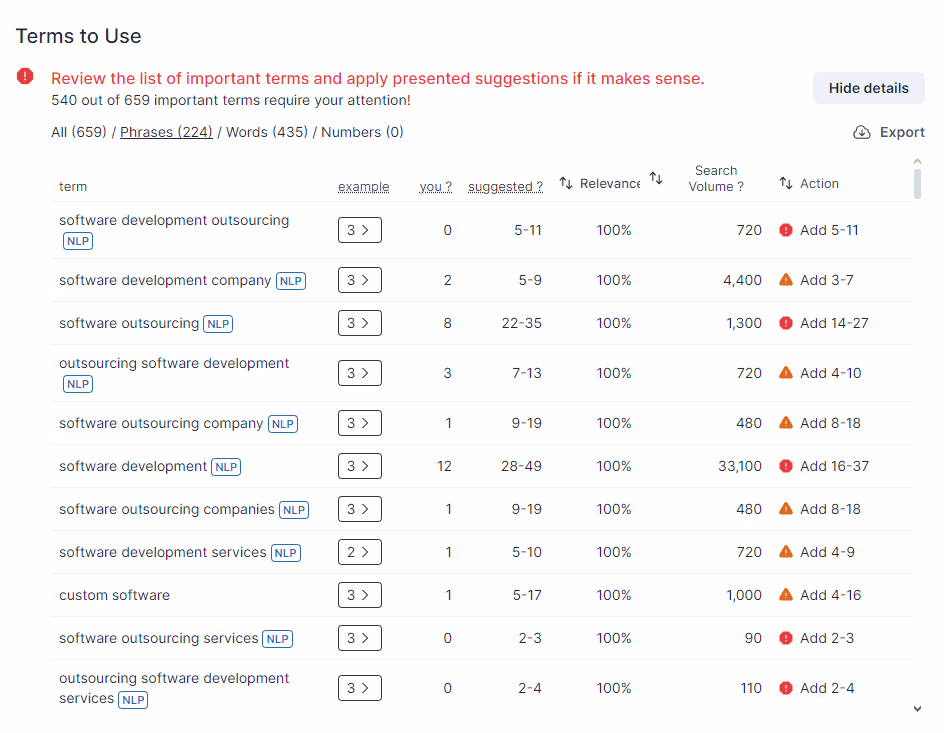Viewport: 944px width, 733px height.
Task: Click the Hide details button
Action: [x=868, y=88]
